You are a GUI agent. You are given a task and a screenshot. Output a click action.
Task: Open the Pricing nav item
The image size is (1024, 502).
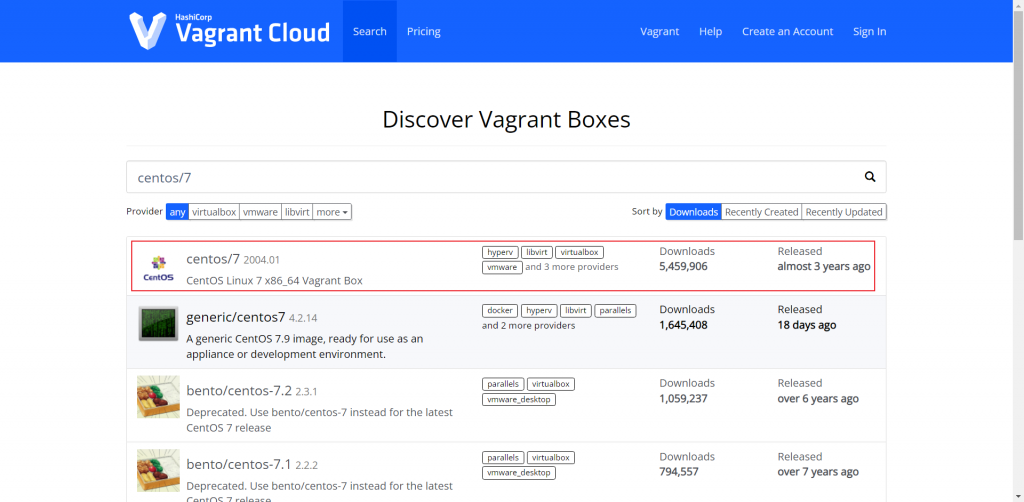pos(424,31)
